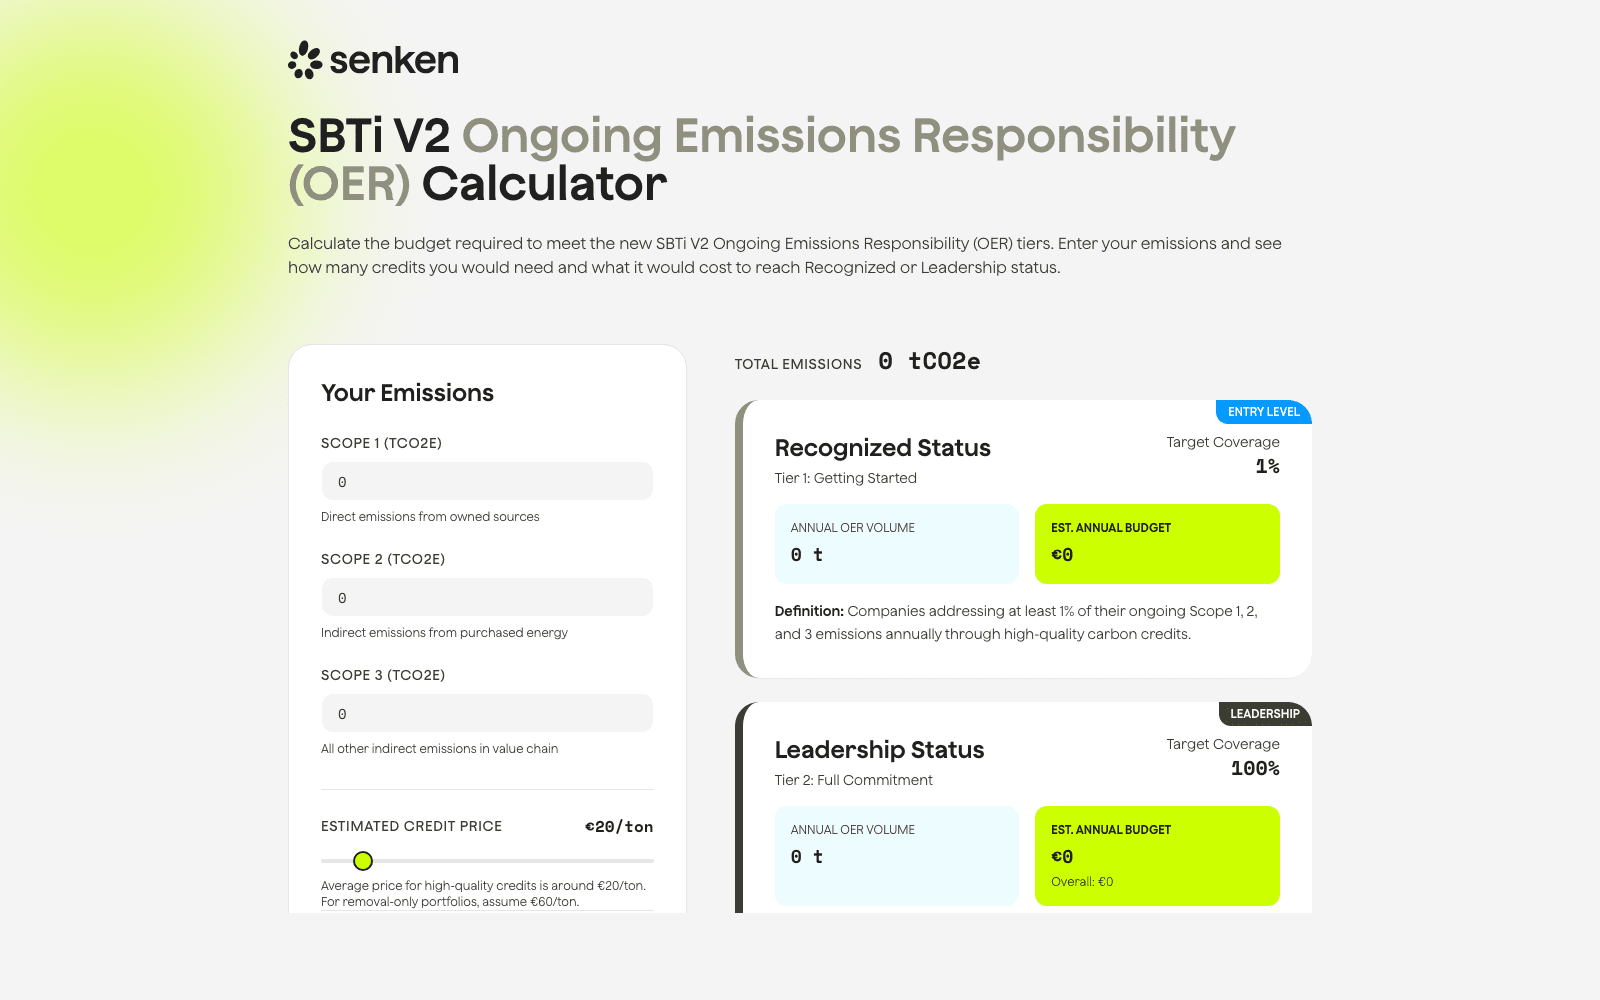Screen dimensions: 1600x1000
Task: Click the Recognized Est. Annual Budget box
Action: [x=1157, y=544]
